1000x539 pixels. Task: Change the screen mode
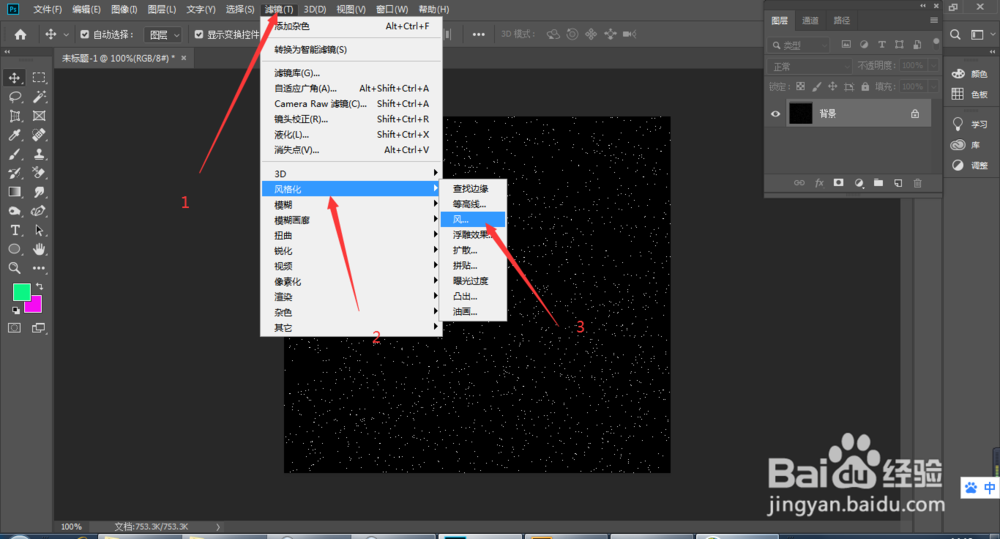[39, 328]
